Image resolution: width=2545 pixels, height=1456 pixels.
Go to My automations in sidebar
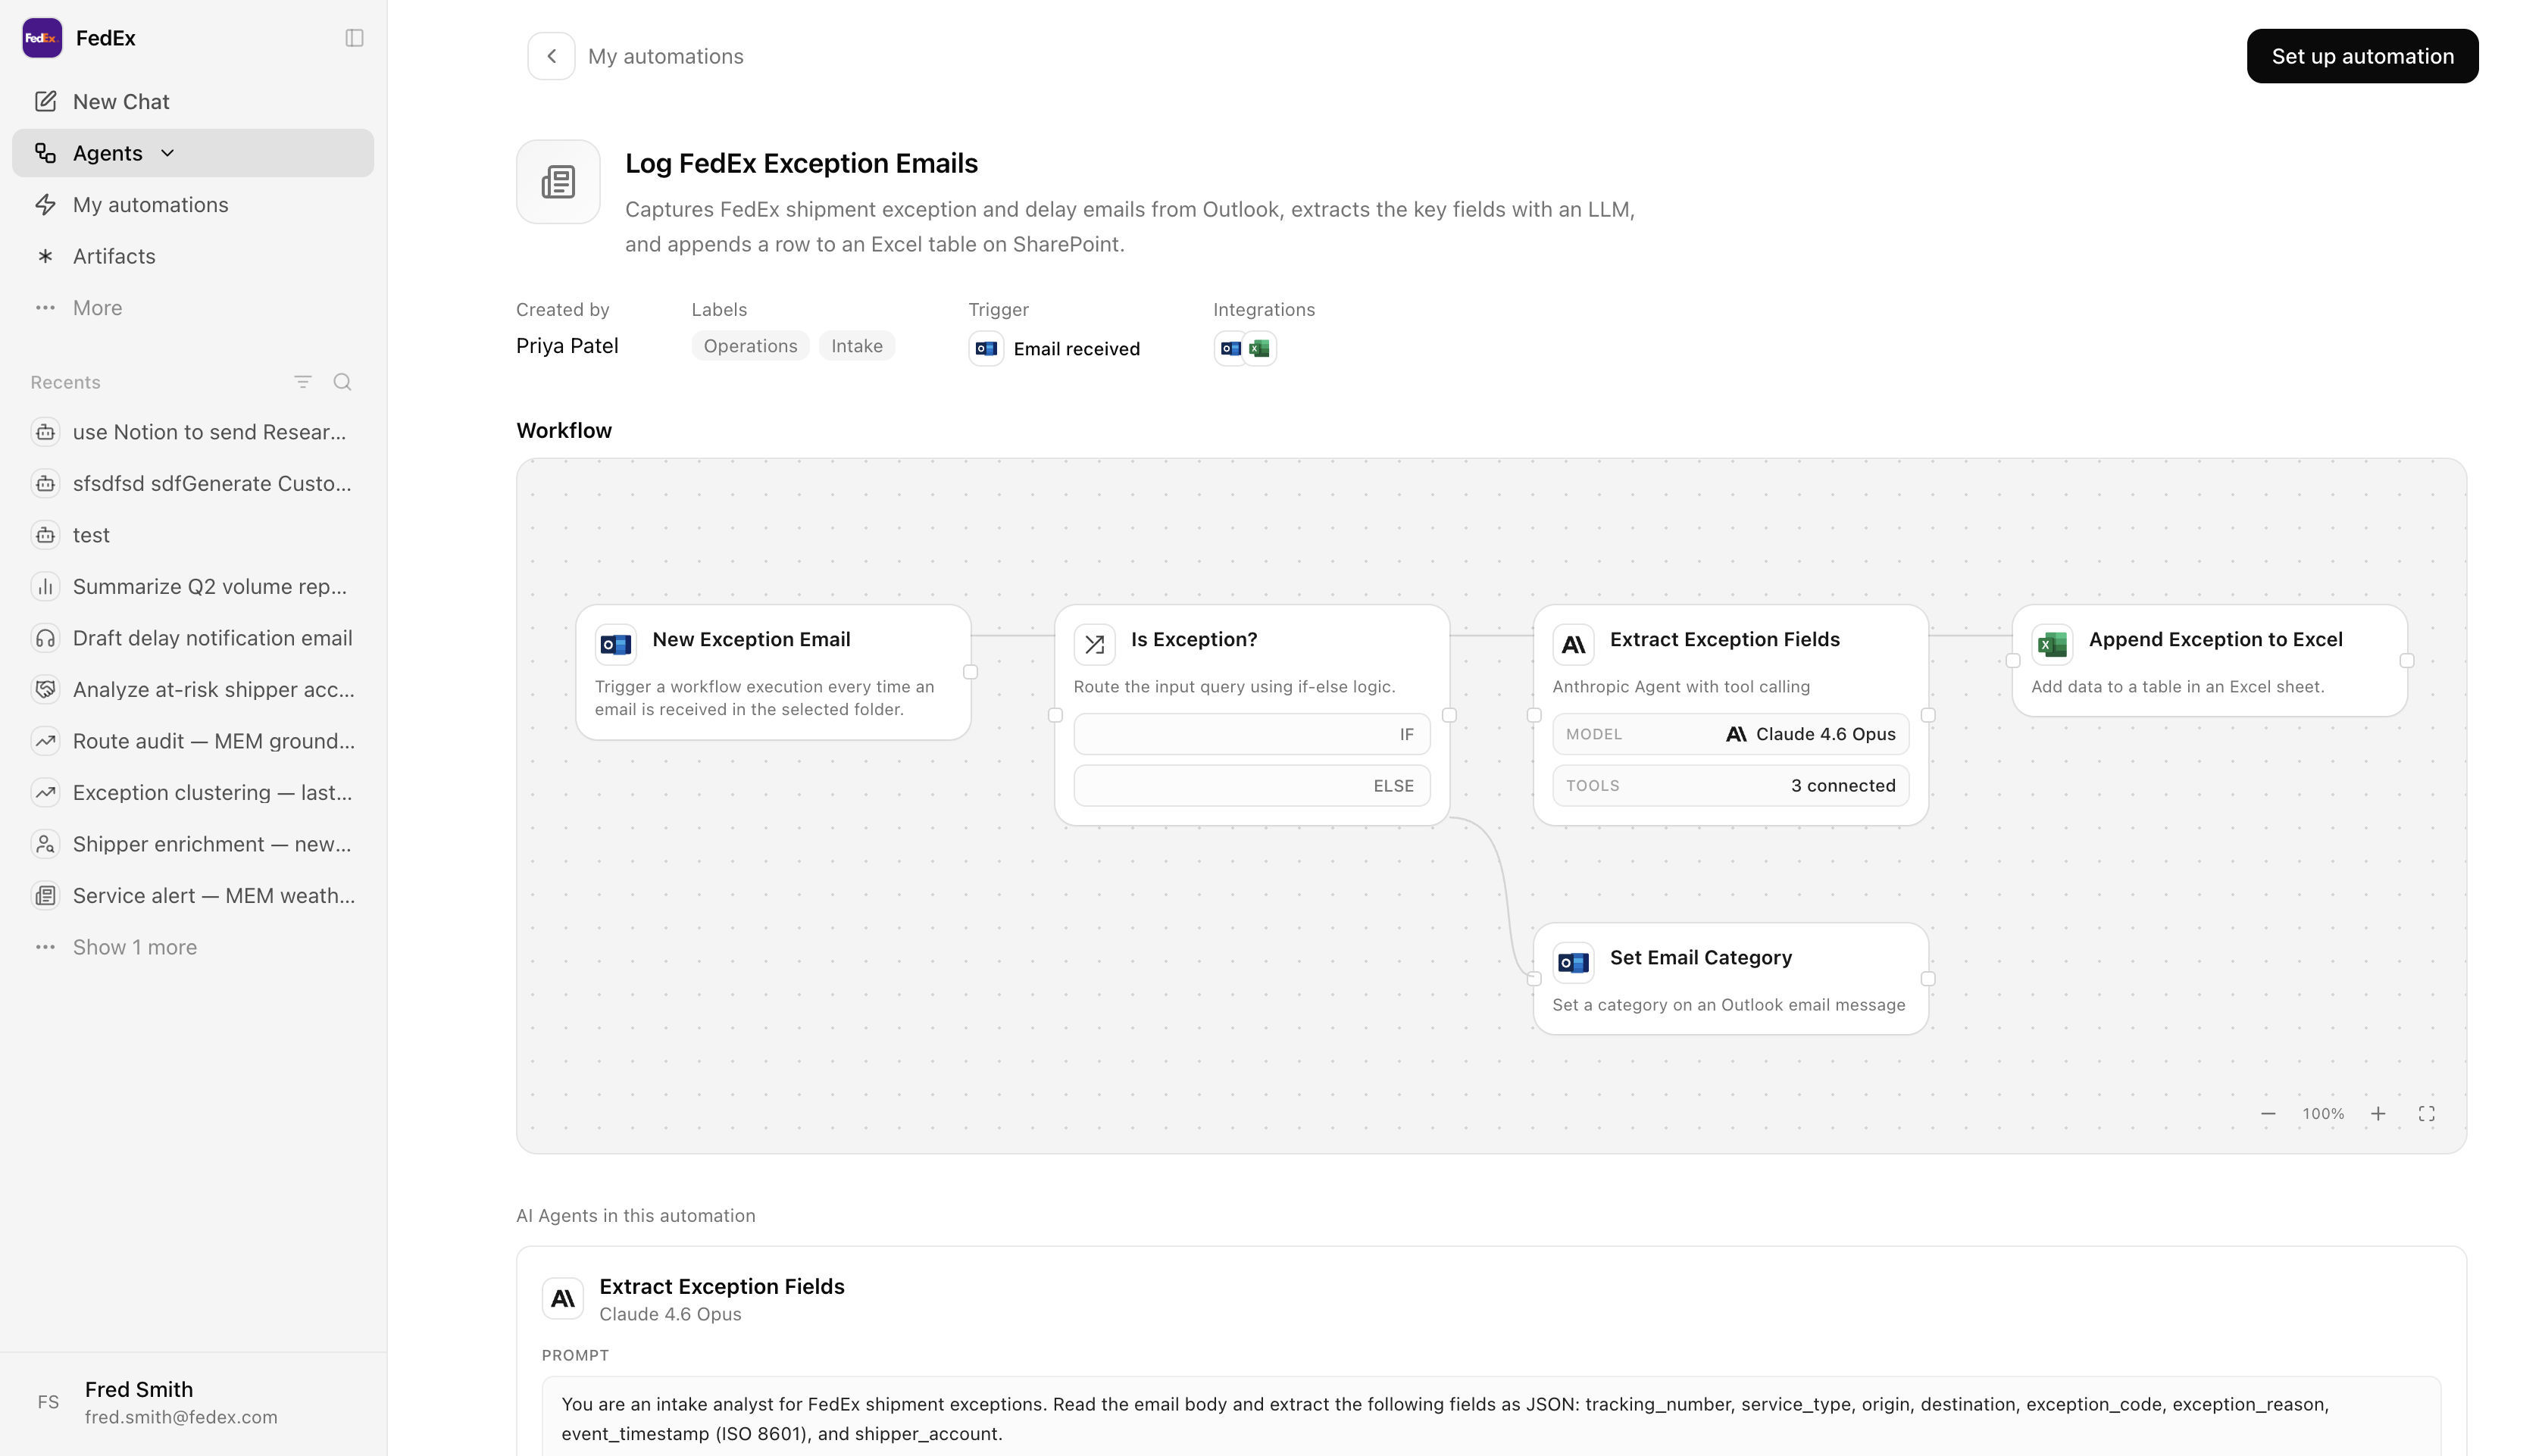(193, 204)
